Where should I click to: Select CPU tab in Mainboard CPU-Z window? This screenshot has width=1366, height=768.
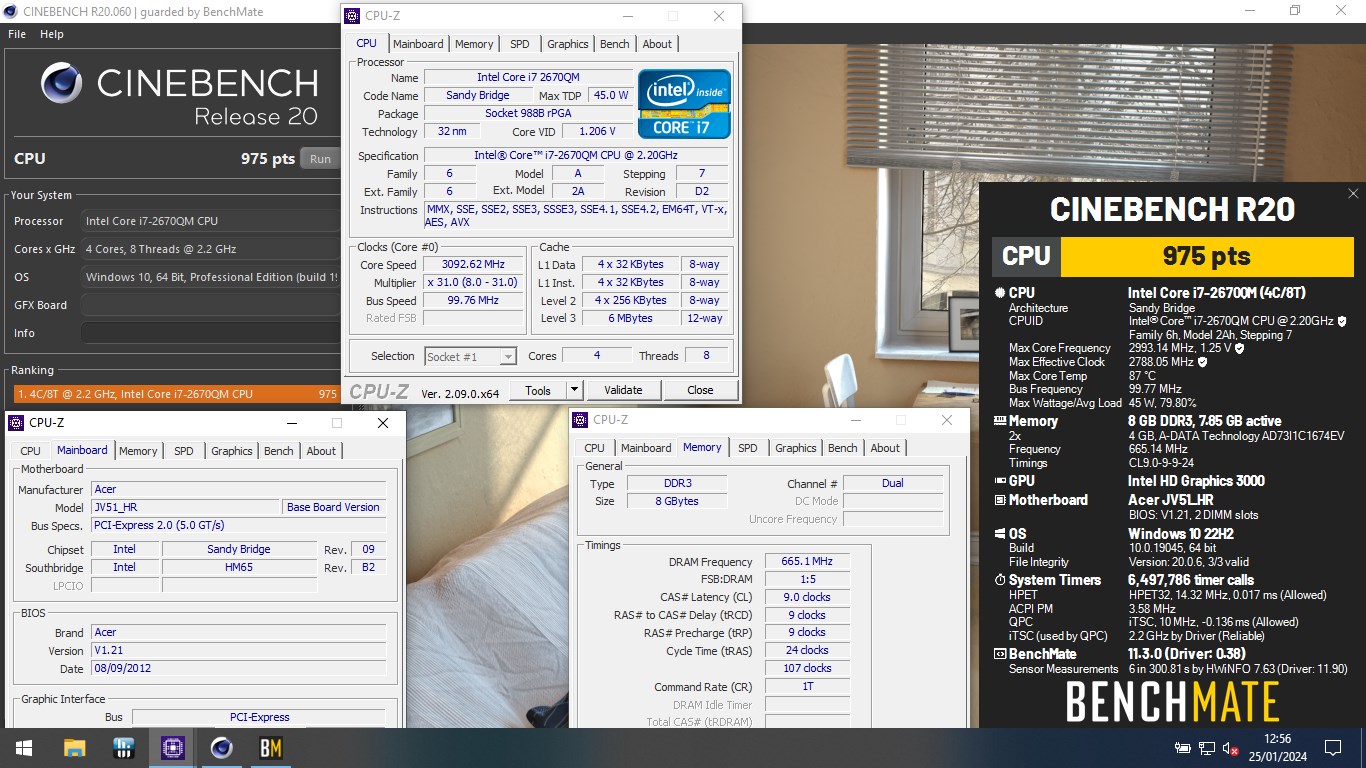[31, 451]
